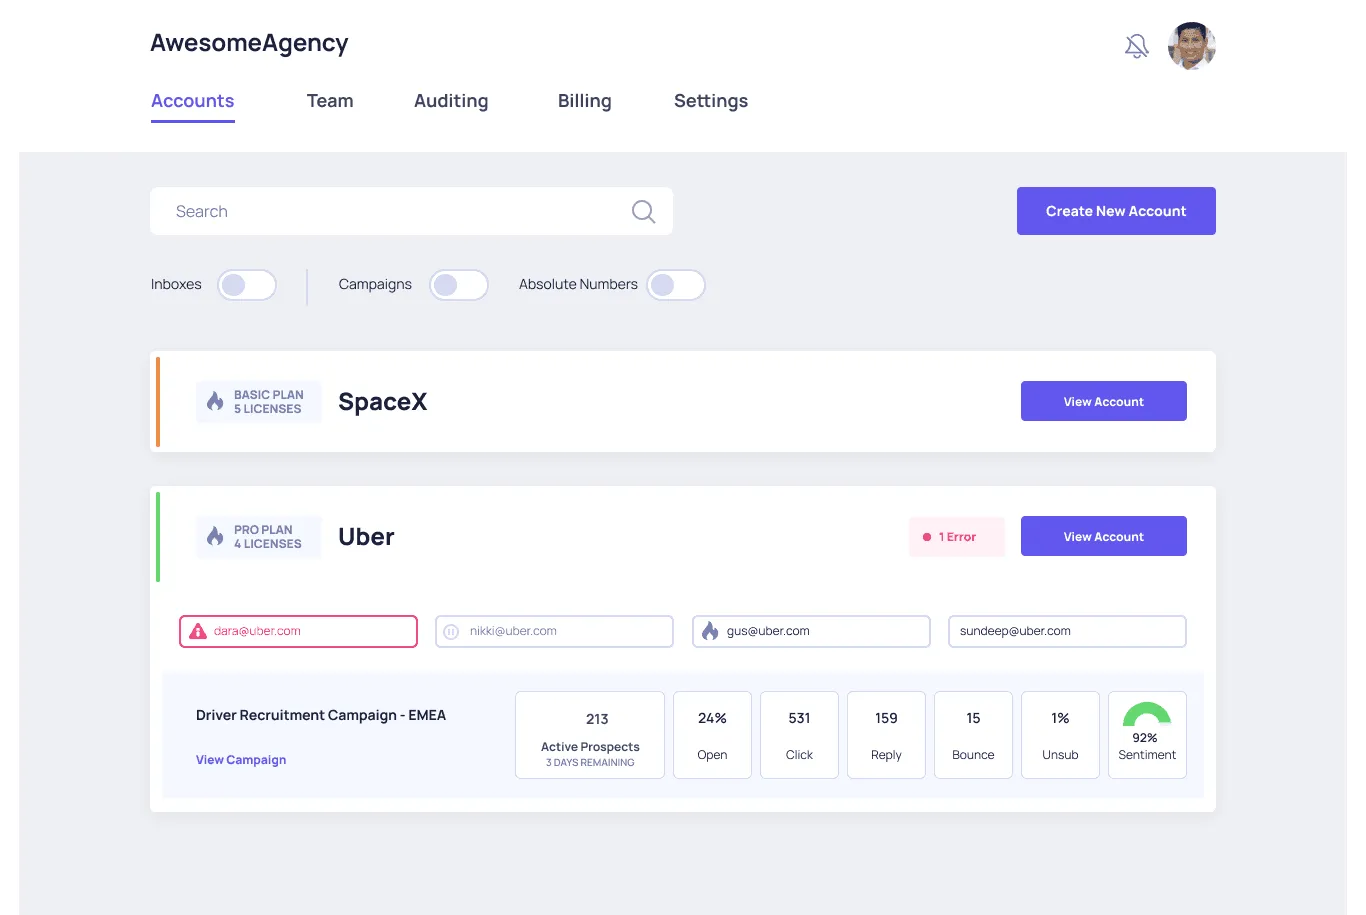
Task: Turn on Absolute Numbers
Action: tap(676, 285)
